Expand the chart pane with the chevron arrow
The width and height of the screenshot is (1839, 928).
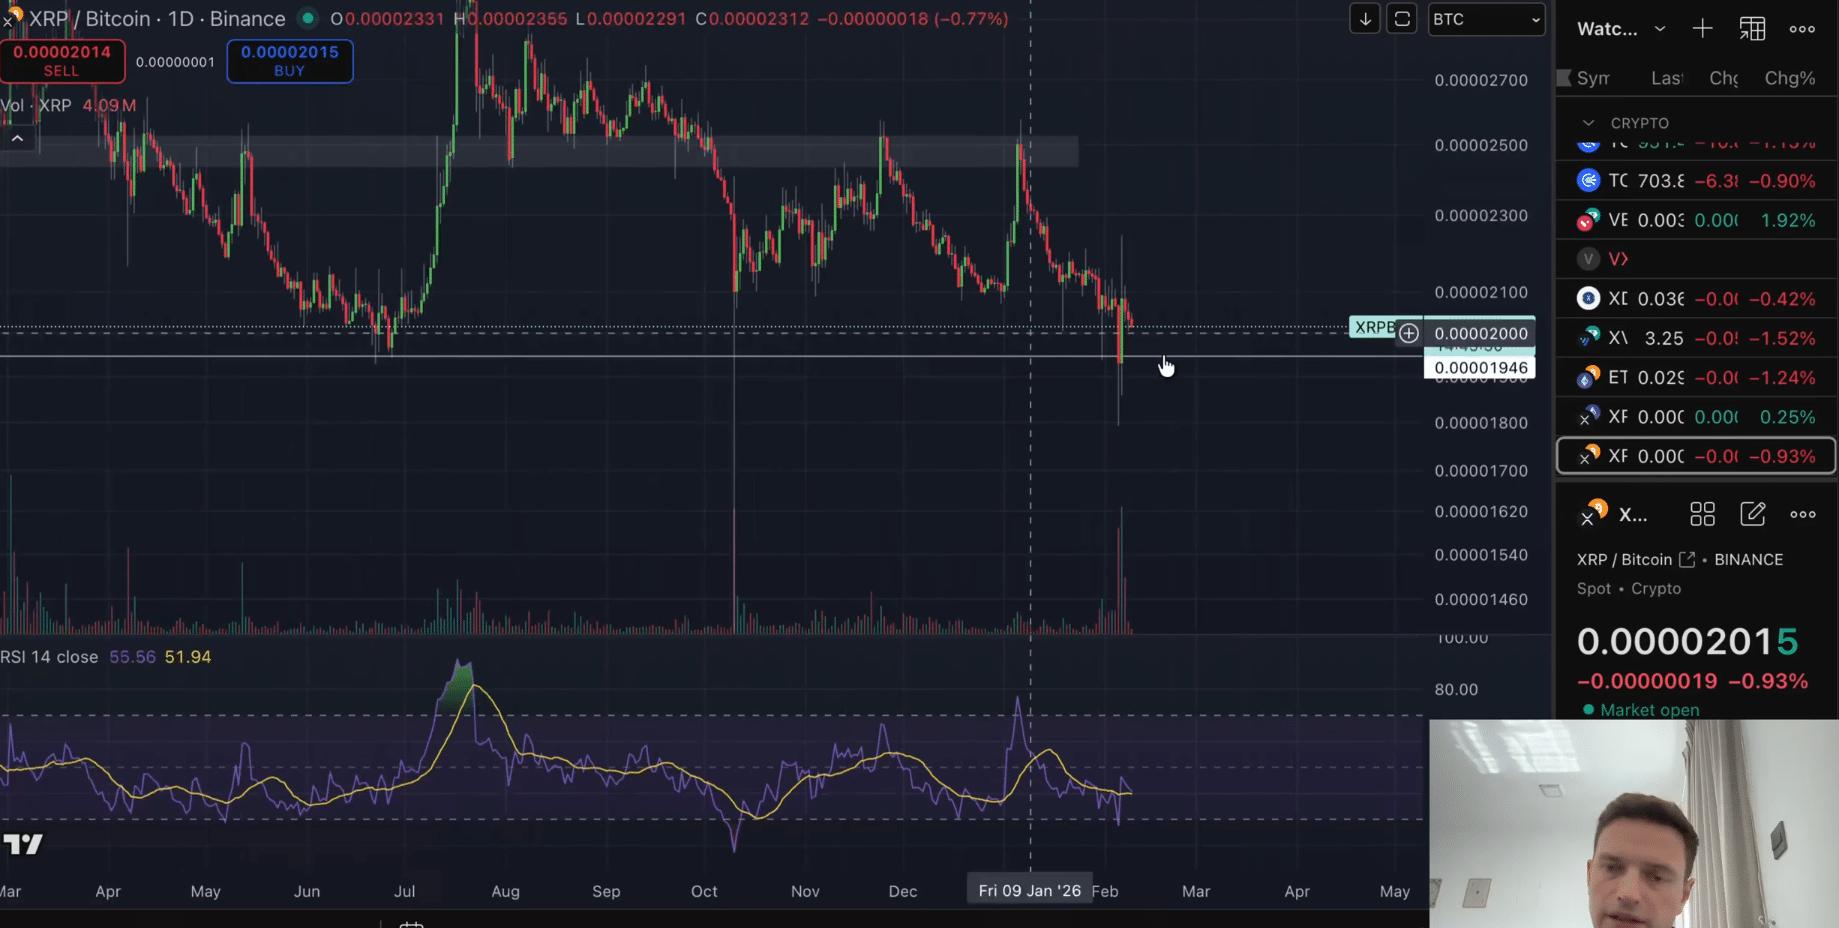[17, 137]
